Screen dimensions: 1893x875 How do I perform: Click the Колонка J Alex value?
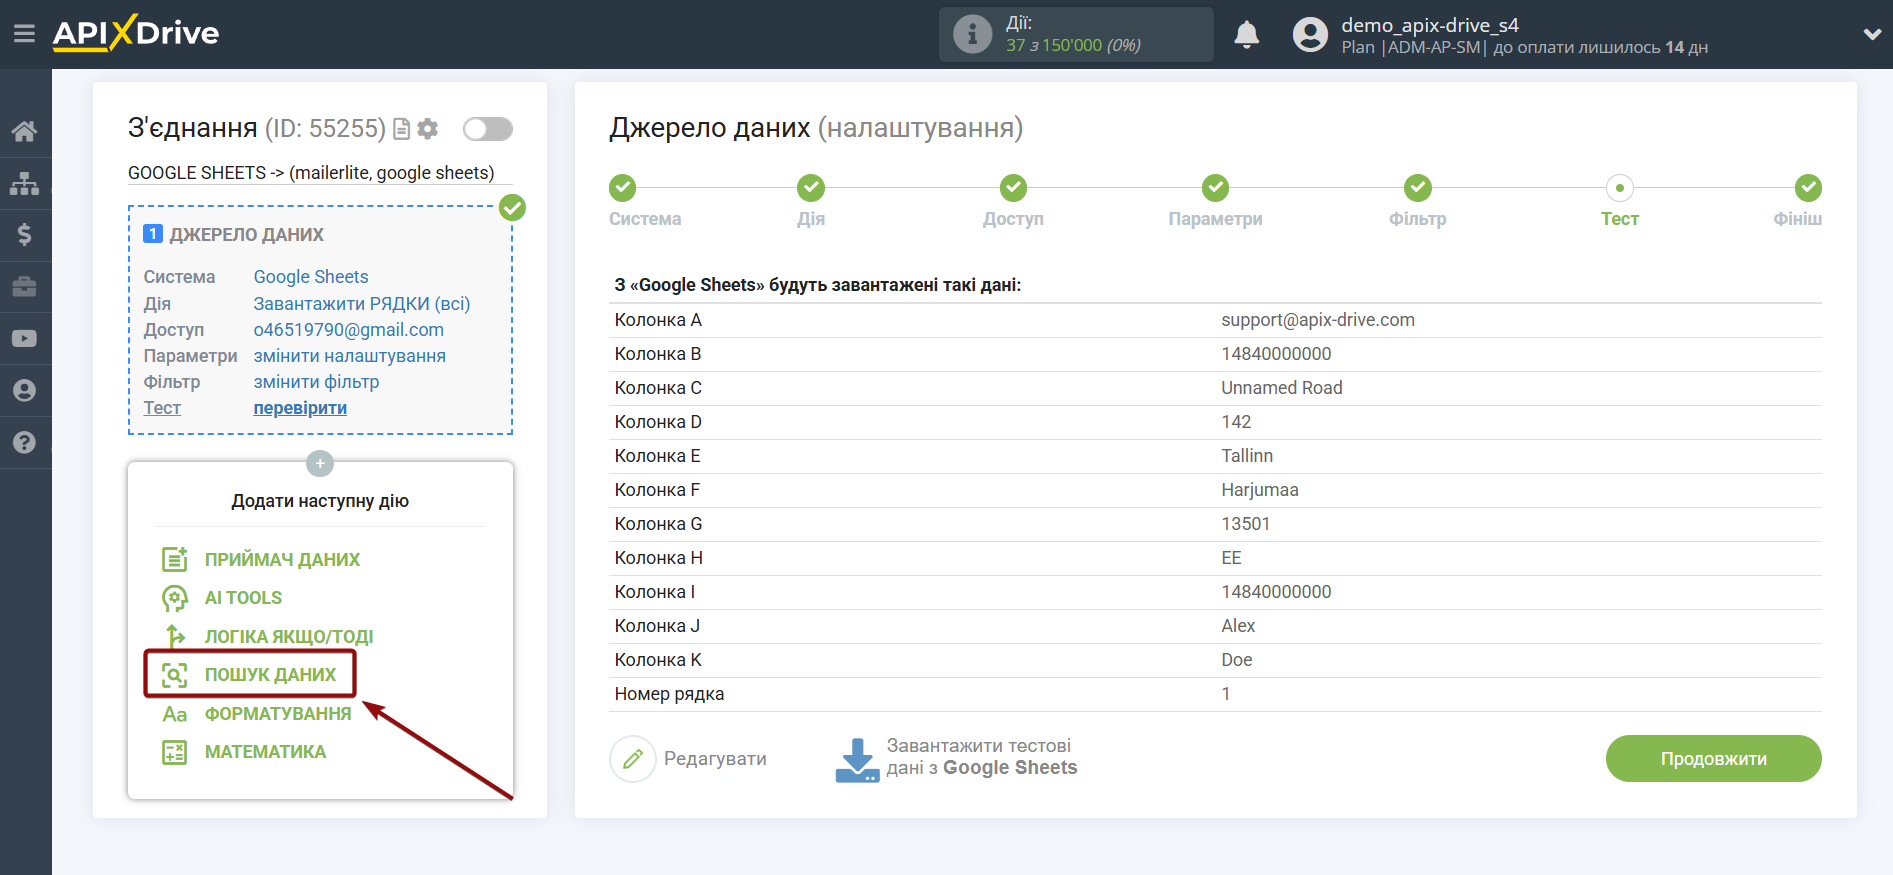(1238, 626)
